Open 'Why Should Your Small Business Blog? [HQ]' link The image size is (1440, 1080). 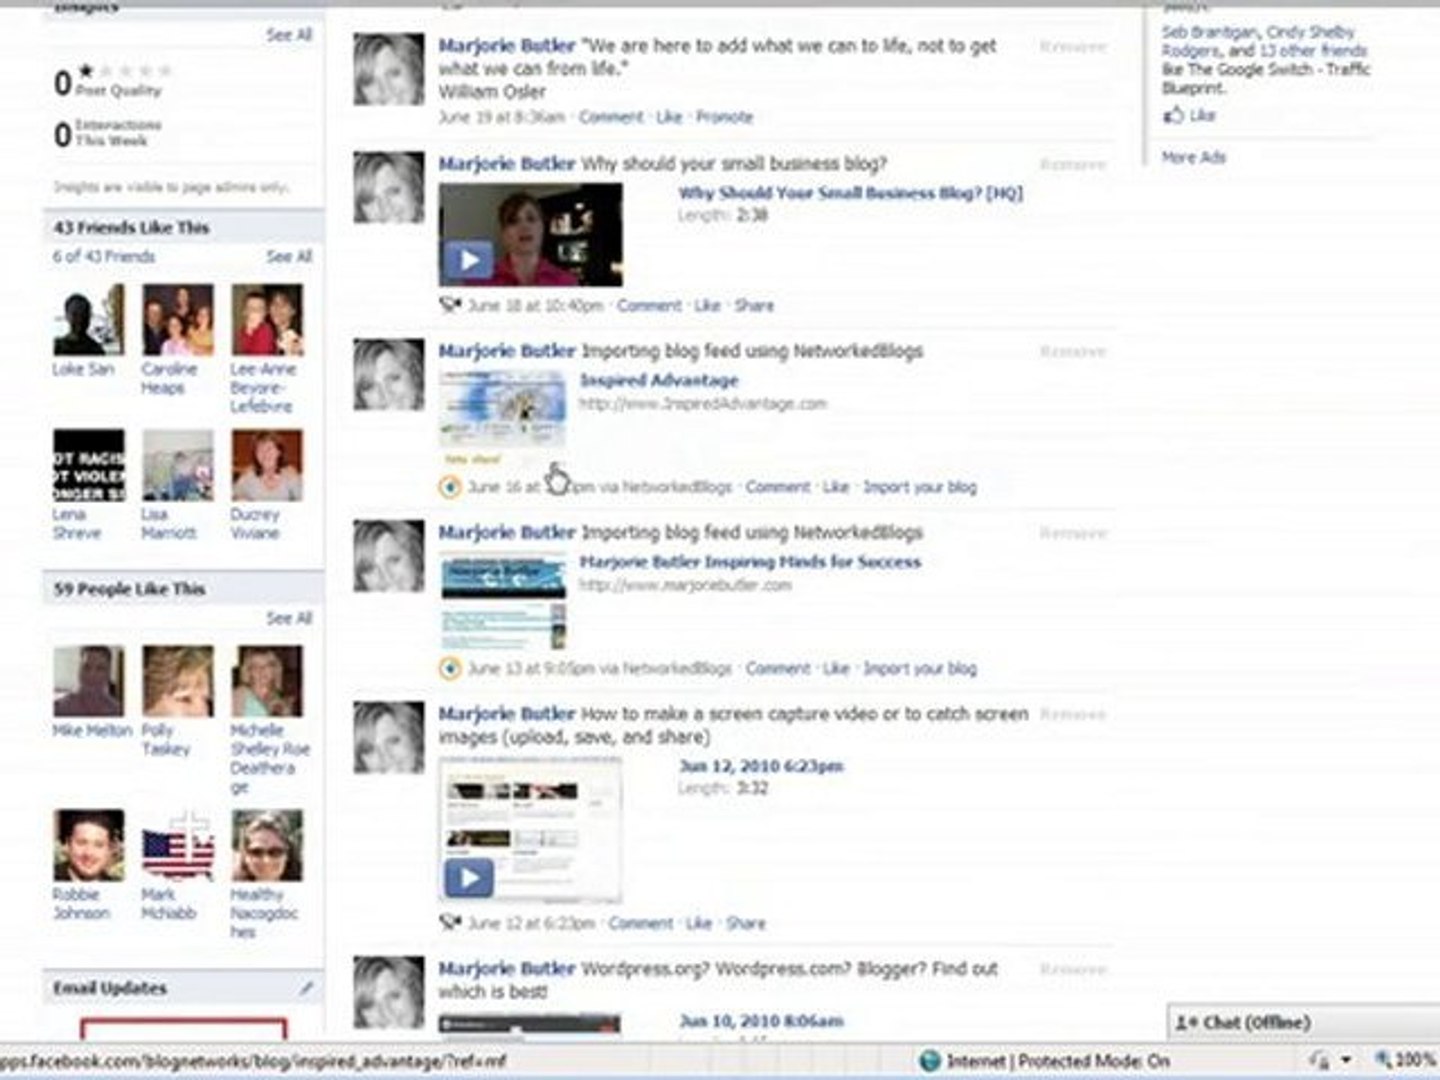pyautogui.click(x=851, y=193)
